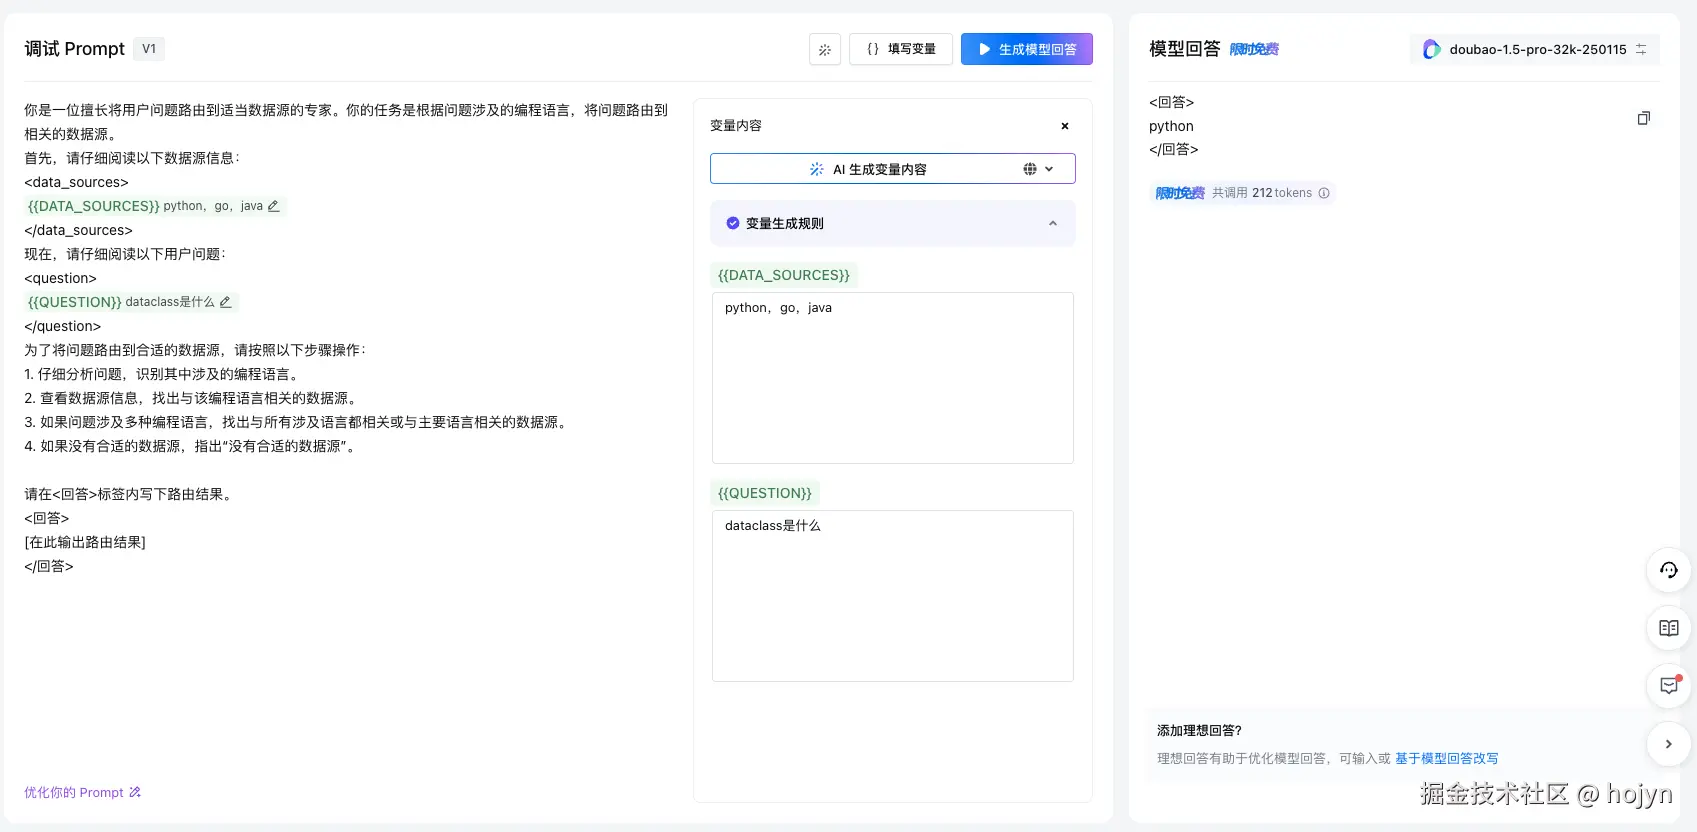
Task: Click 生成模型回答 to generate model answer
Action: (1027, 49)
